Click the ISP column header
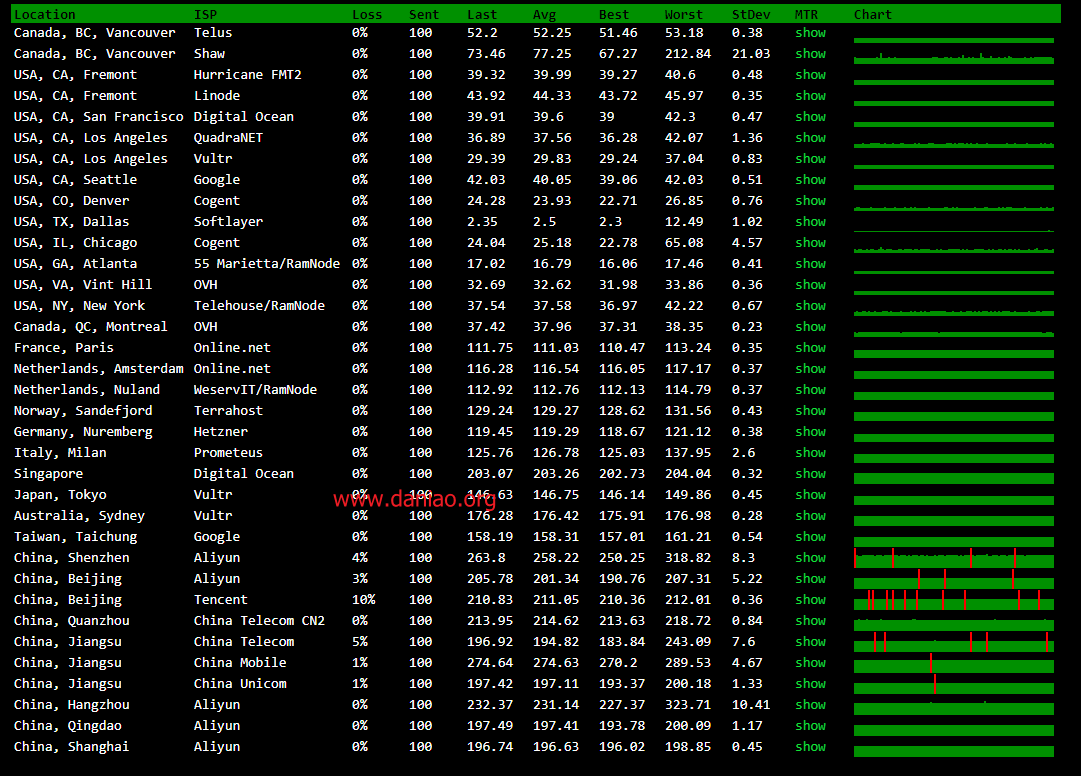The width and height of the screenshot is (1081, 776). coord(205,14)
